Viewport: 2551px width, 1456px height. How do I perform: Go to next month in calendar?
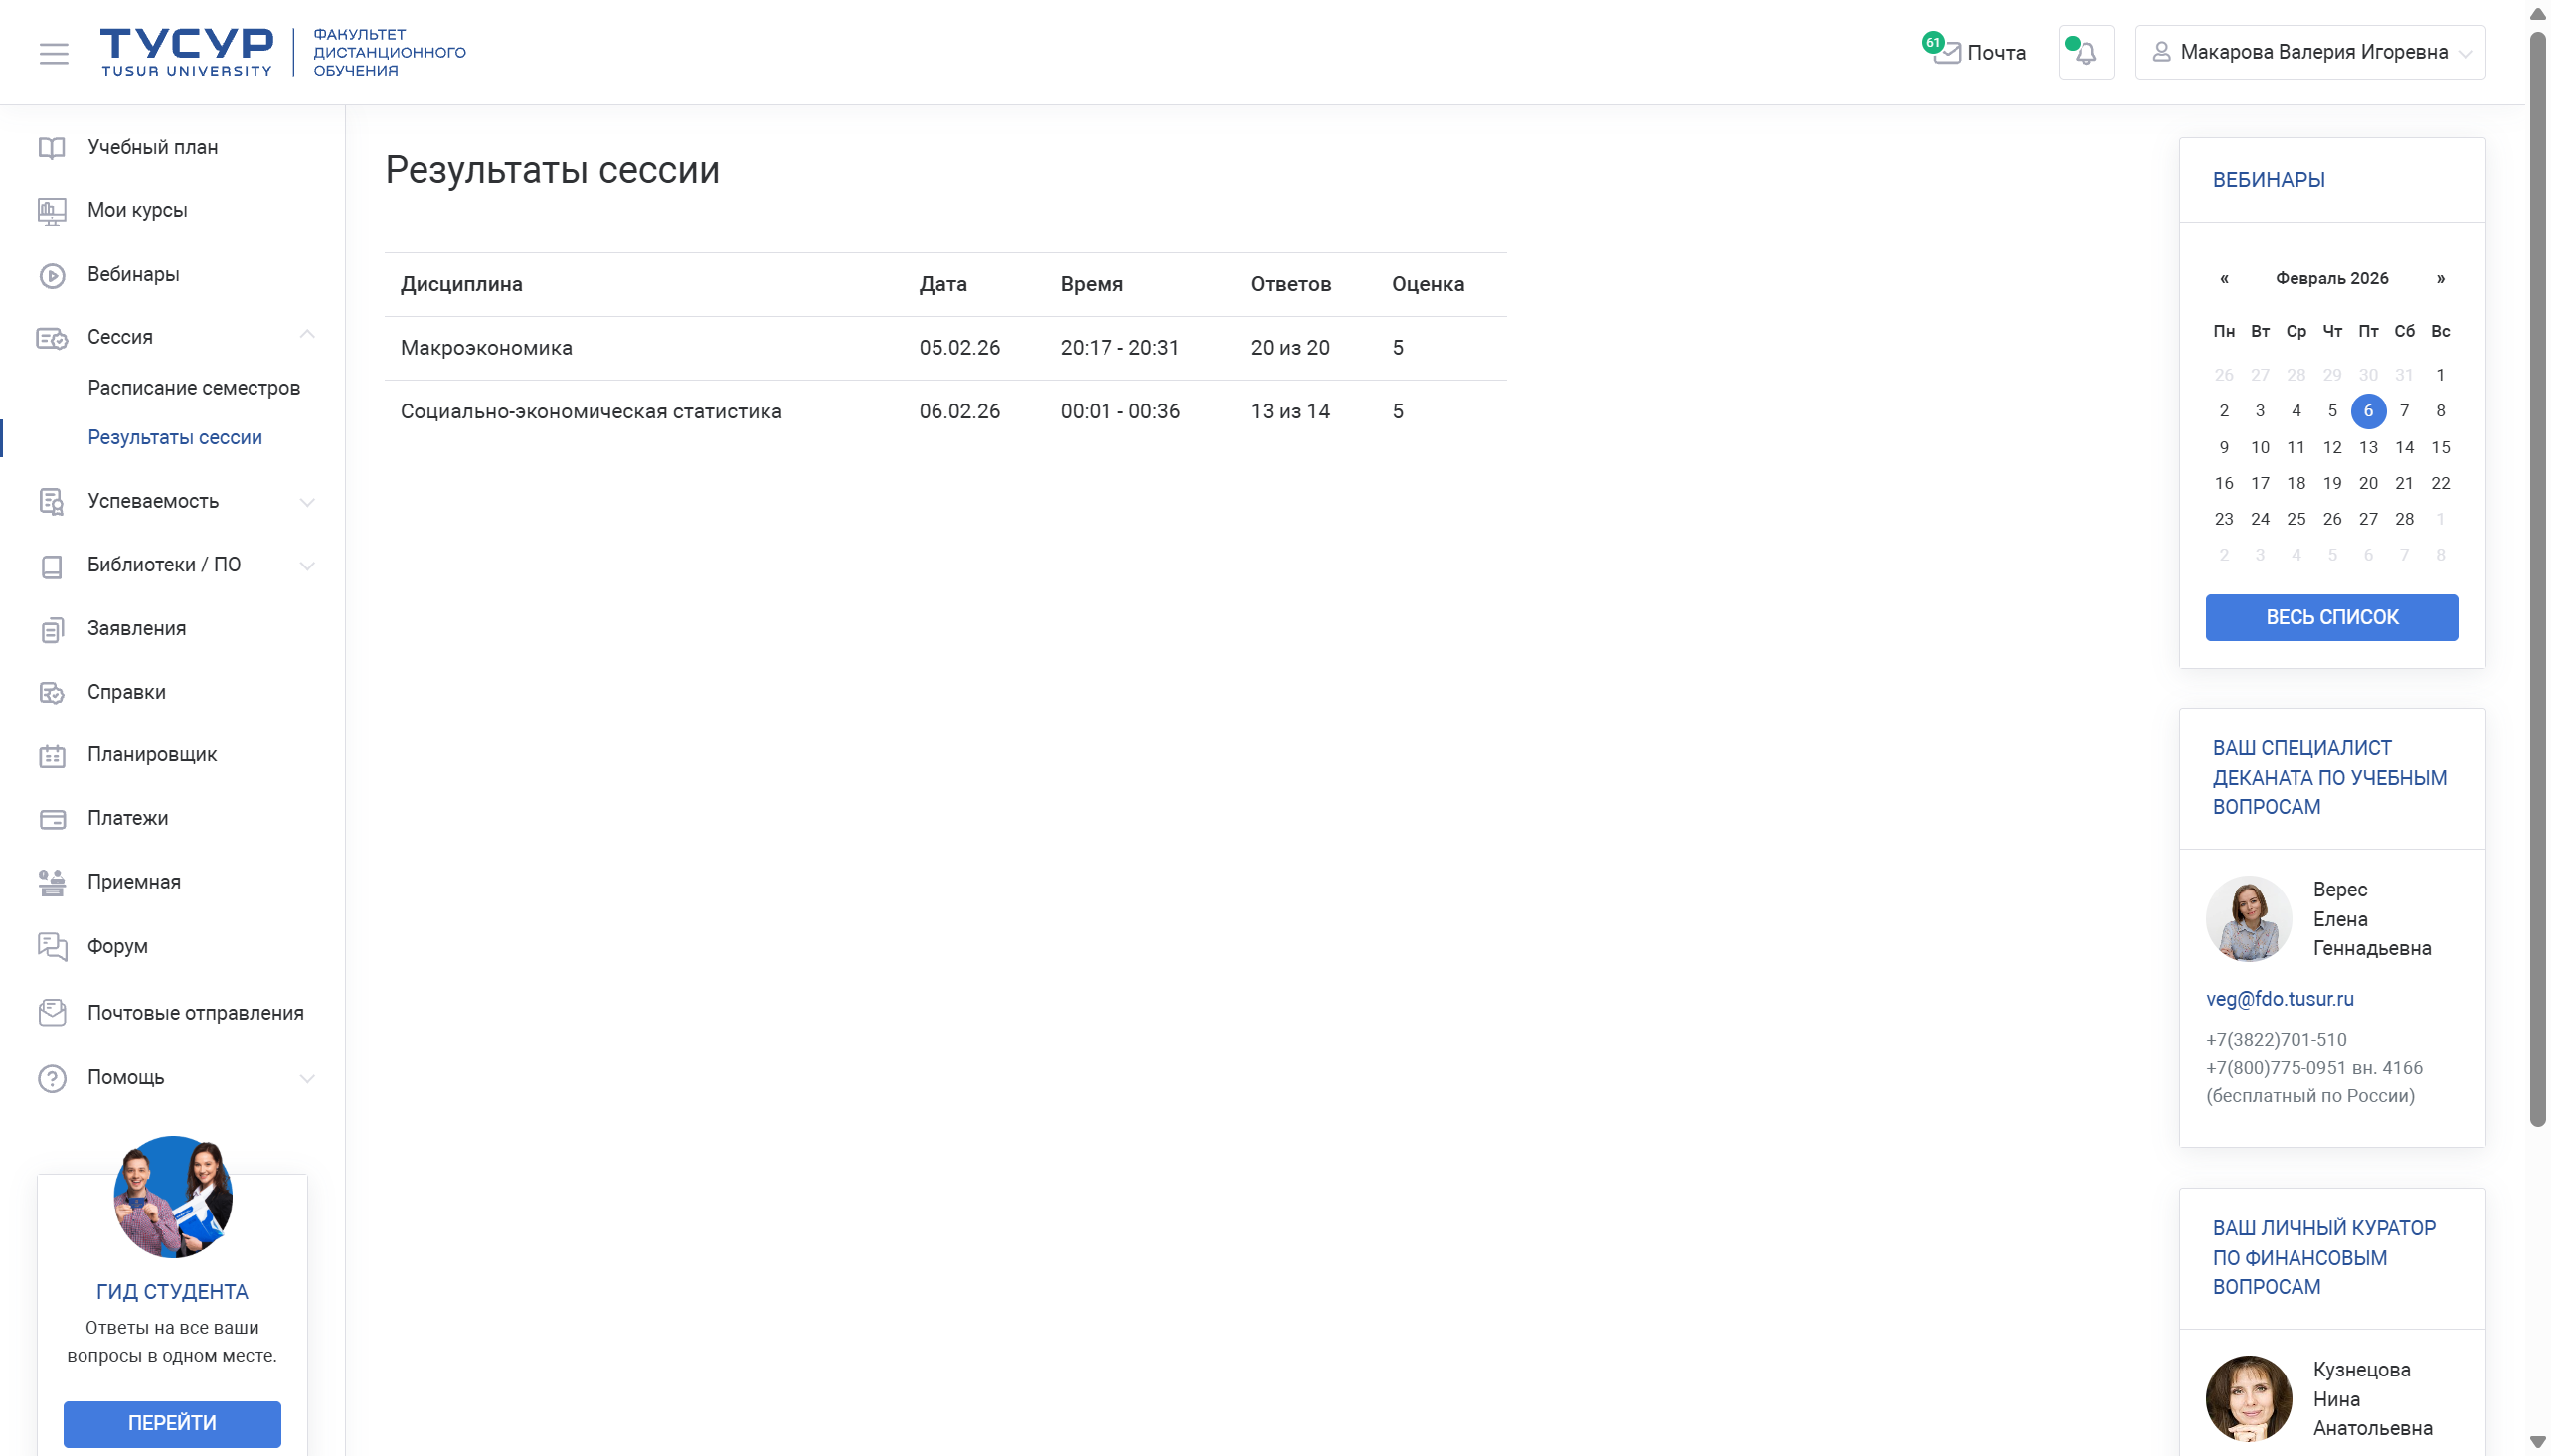[x=2440, y=279]
